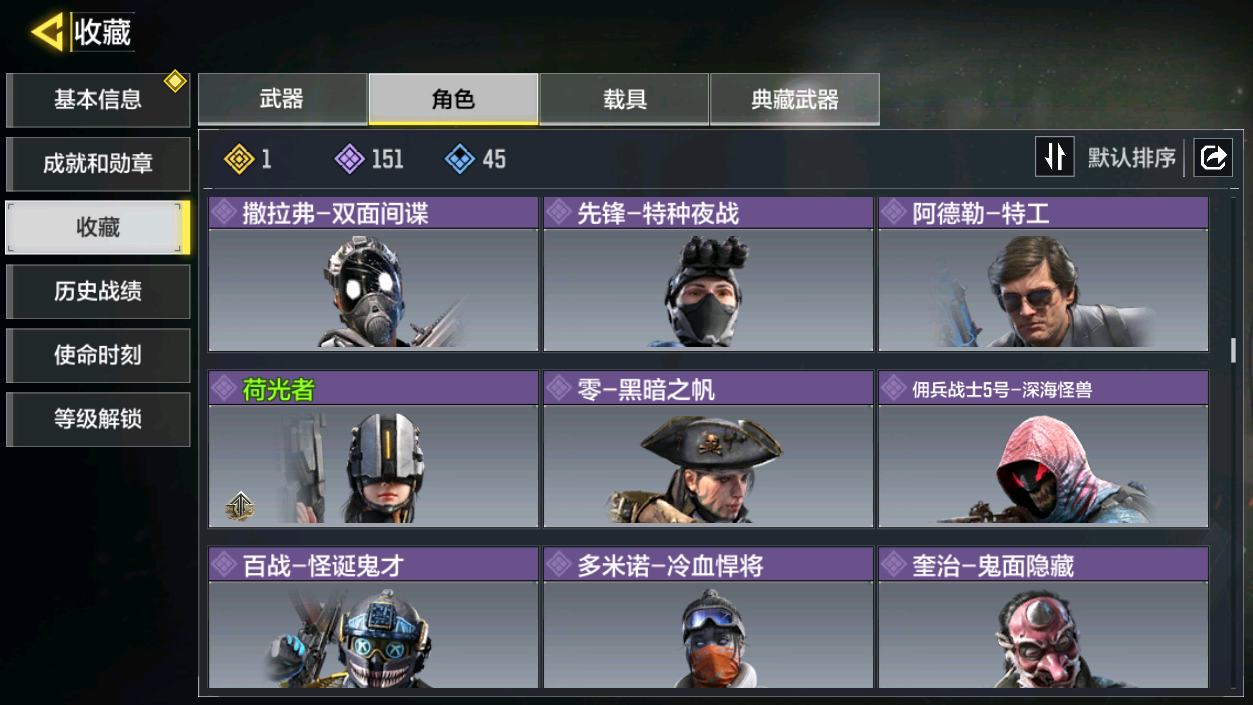This screenshot has width=1253, height=705.
Task: Open 成就和勋章 in the sidebar
Action: pyautogui.click(x=98, y=164)
